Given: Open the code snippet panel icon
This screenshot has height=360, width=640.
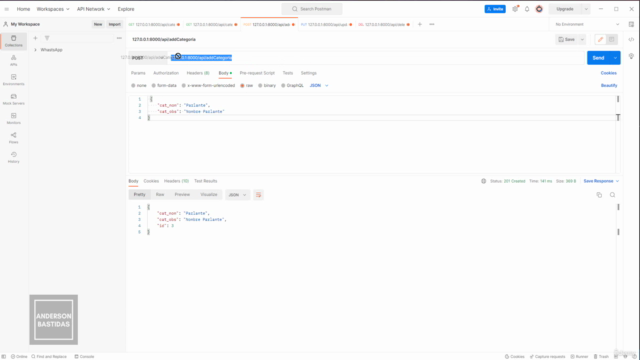Looking at the screenshot, I should pos(631,40).
